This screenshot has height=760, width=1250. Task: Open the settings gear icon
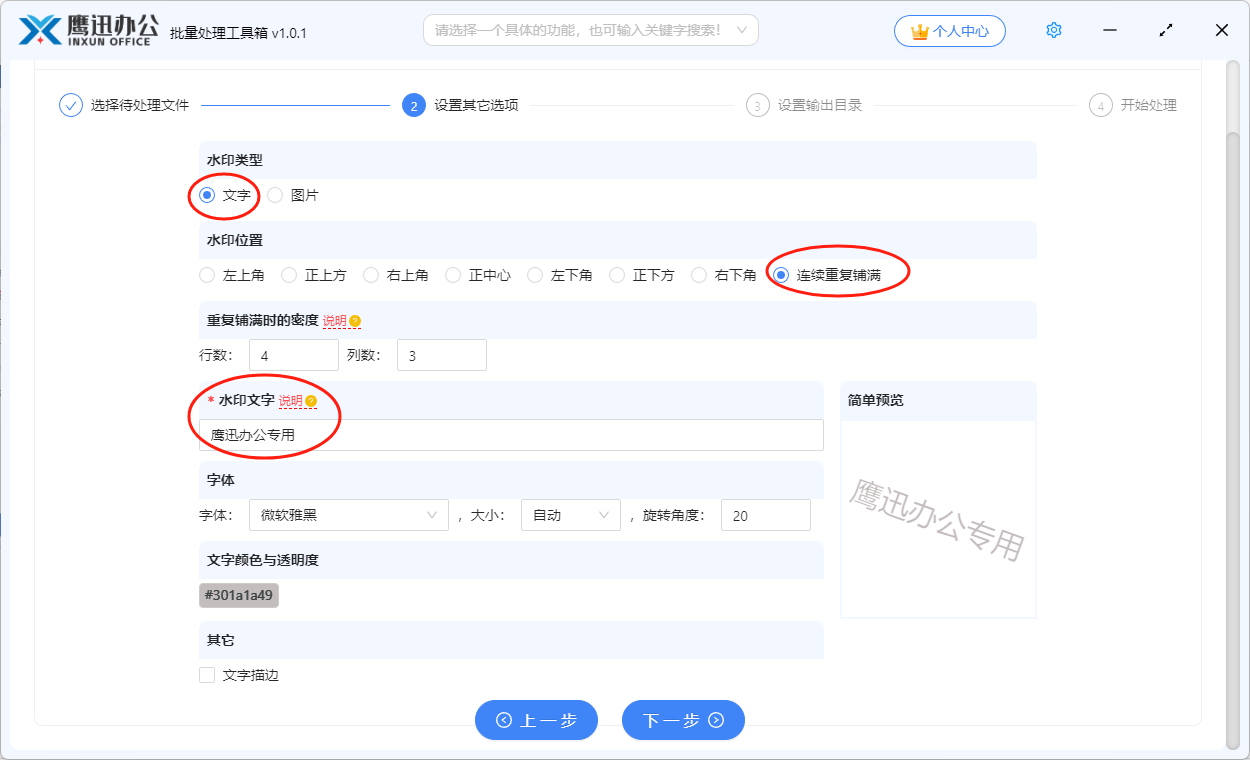[x=1053, y=30]
